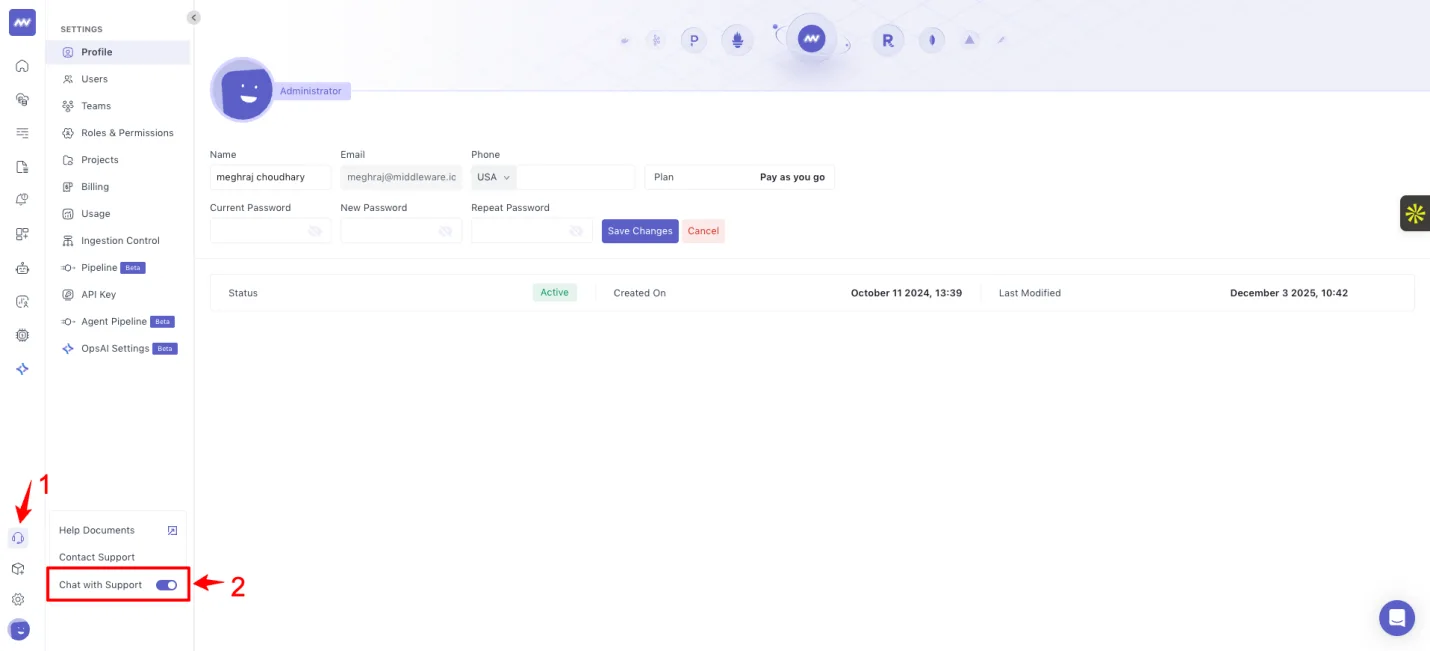Click the Cancel button
The height and width of the screenshot is (651, 1430).
click(x=703, y=231)
